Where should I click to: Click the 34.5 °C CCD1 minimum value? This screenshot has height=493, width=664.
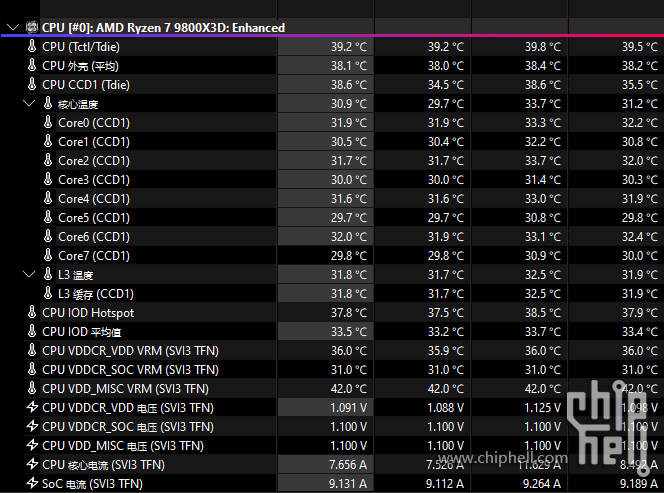(x=446, y=85)
